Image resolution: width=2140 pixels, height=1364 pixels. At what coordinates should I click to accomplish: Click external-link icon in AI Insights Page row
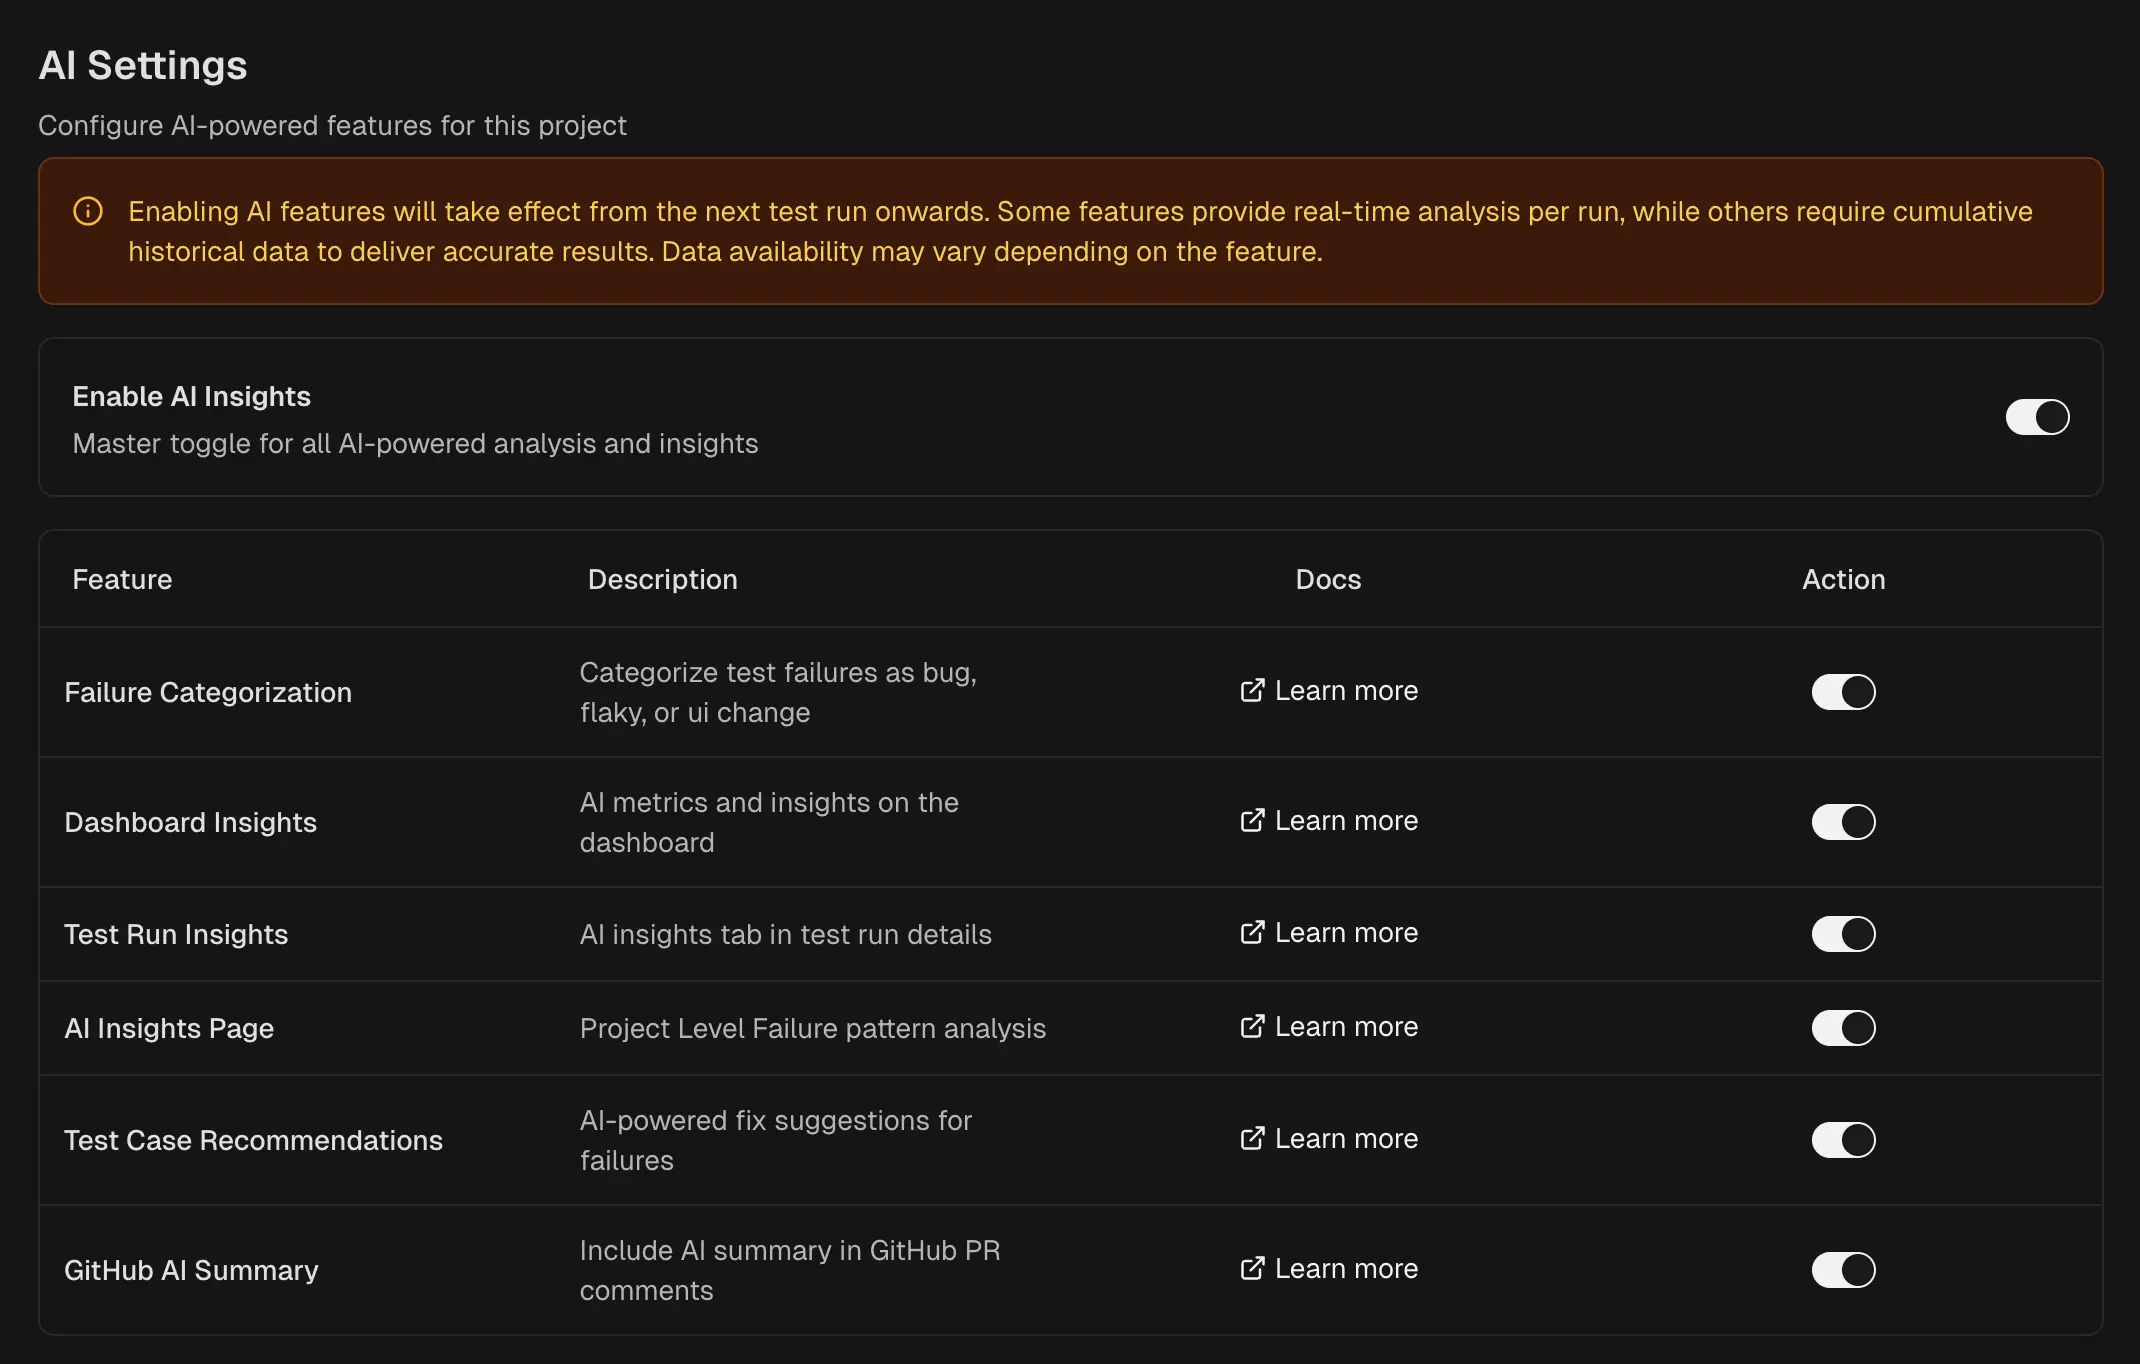pyautogui.click(x=1252, y=1027)
